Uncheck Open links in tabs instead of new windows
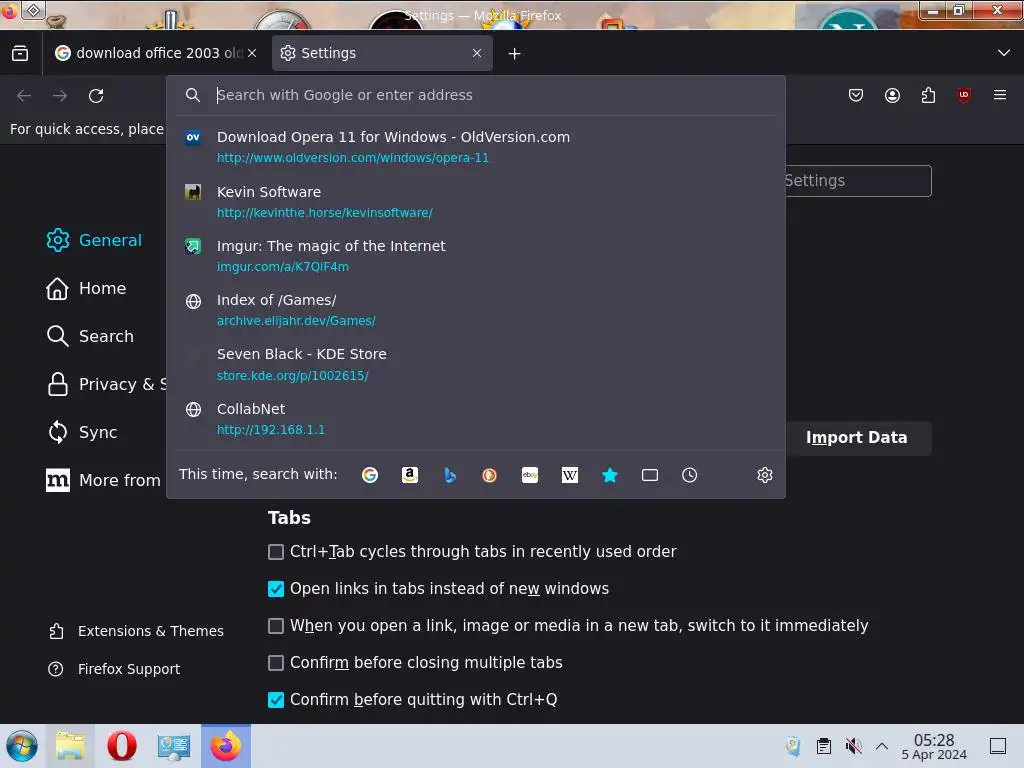The width and height of the screenshot is (1024, 768). pos(276,589)
